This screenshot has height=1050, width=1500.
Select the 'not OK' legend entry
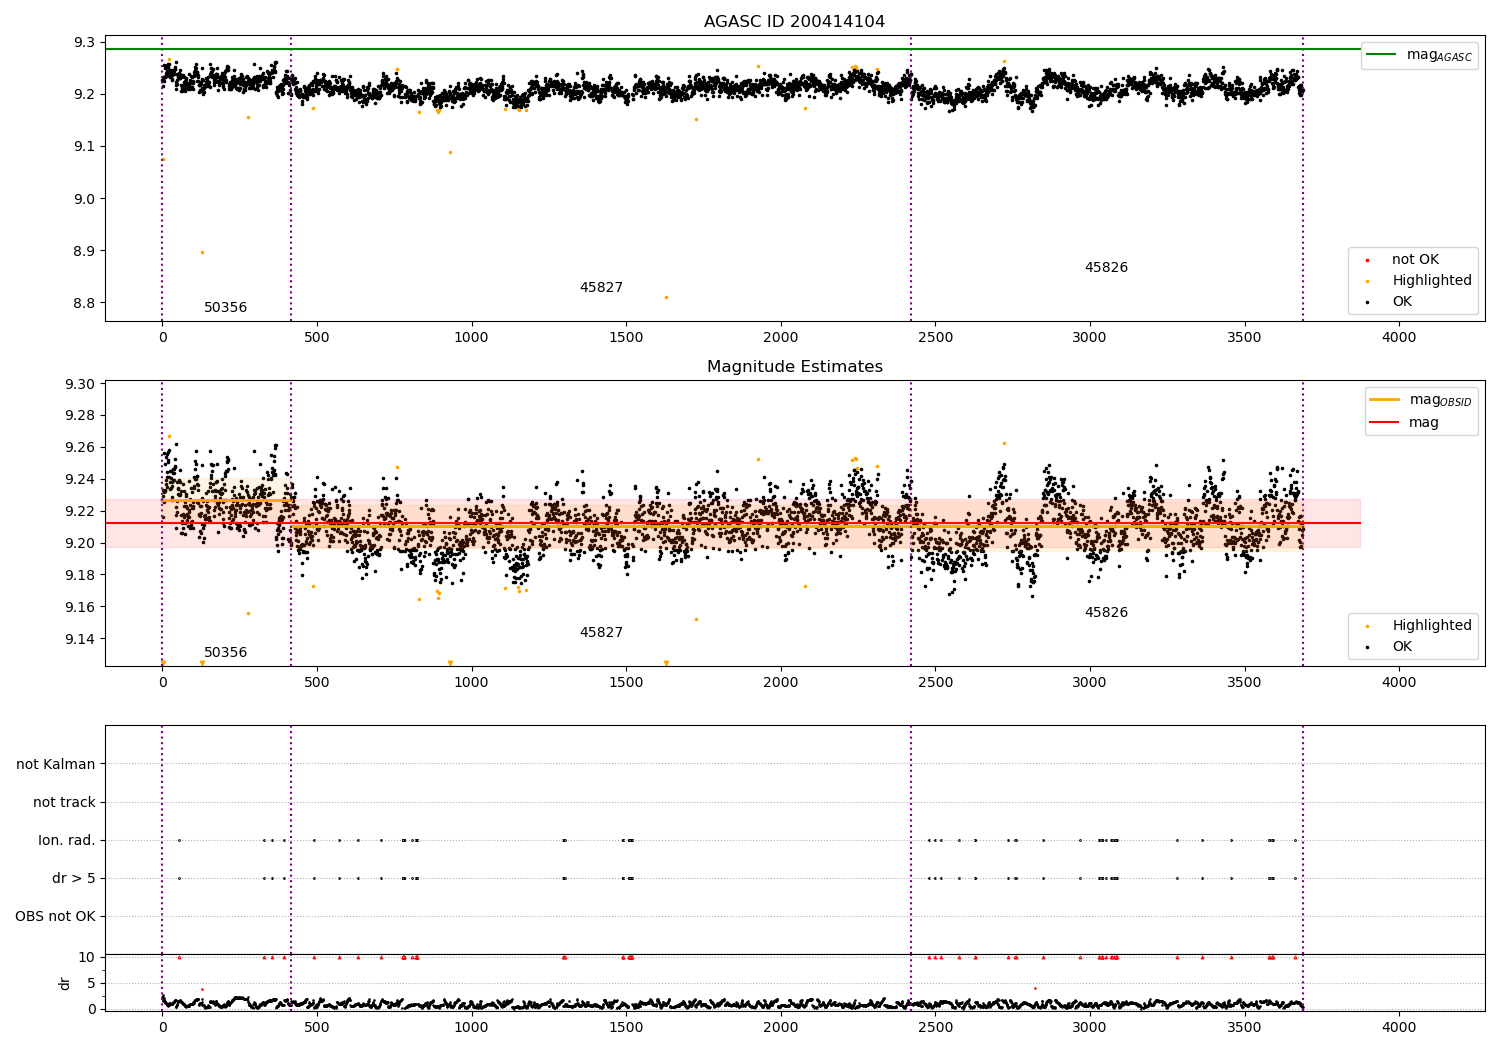click(x=1415, y=259)
